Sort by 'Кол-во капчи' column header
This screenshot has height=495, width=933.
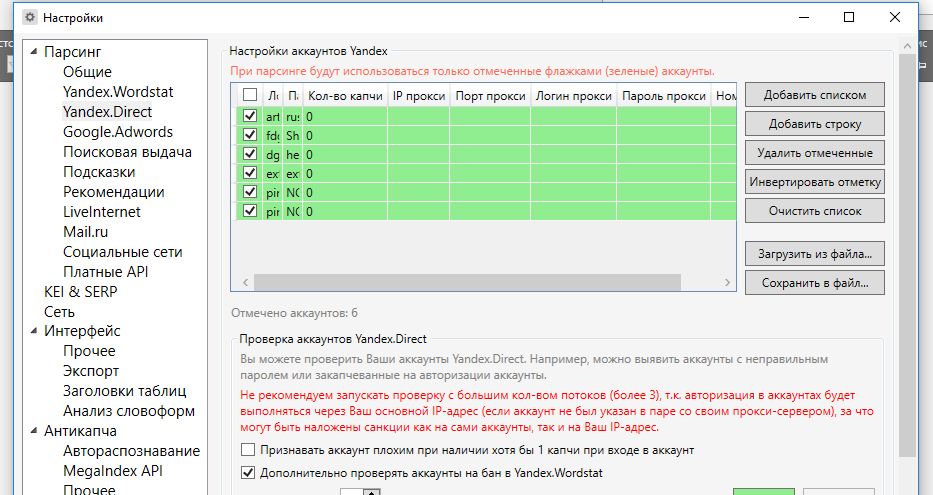coord(345,96)
